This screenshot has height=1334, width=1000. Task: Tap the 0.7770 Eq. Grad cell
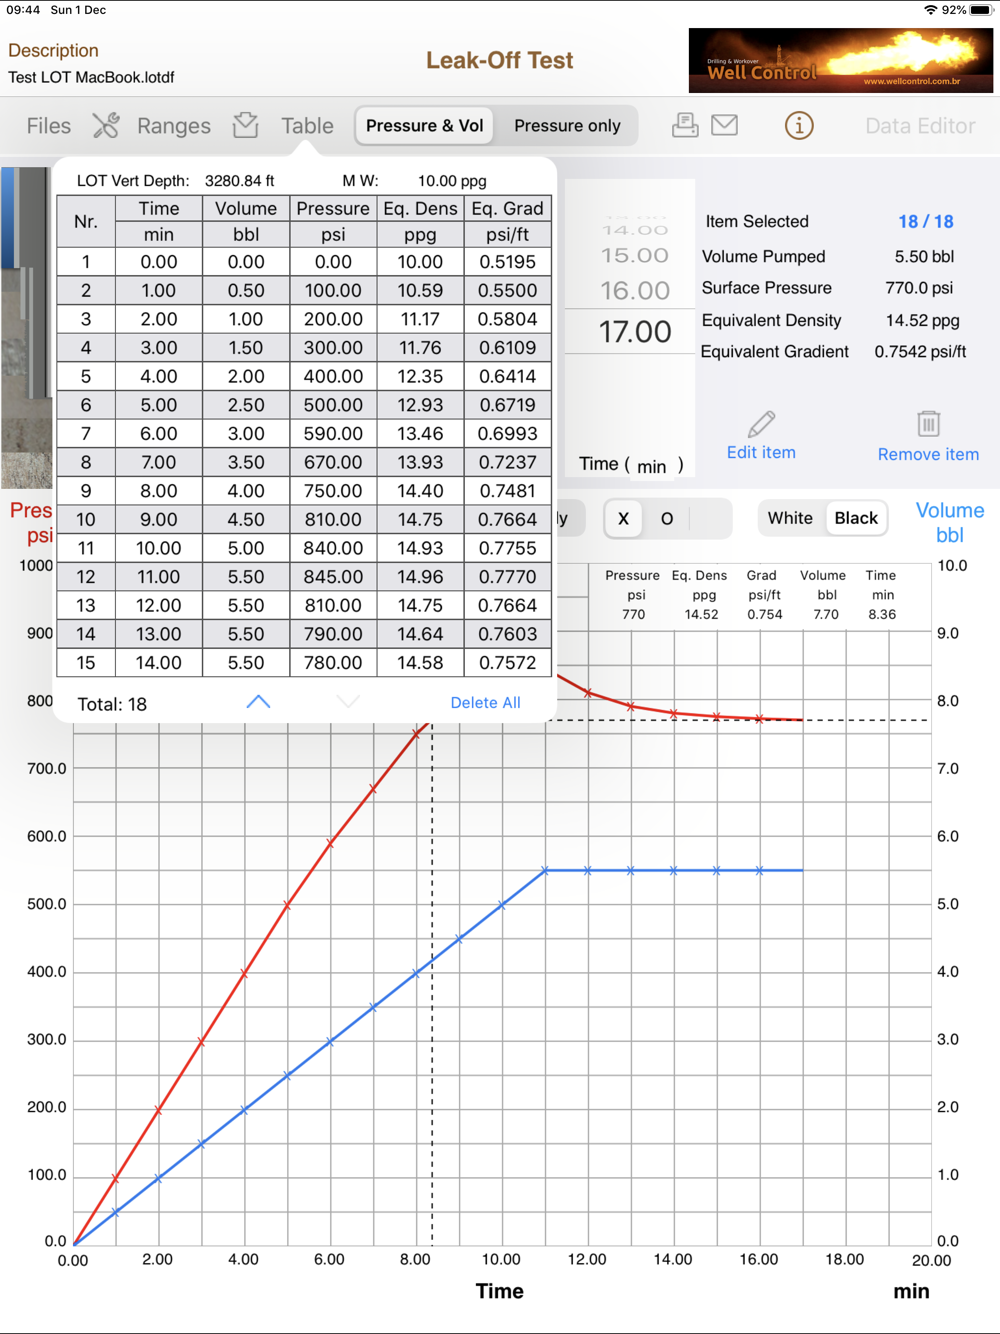click(x=507, y=577)
